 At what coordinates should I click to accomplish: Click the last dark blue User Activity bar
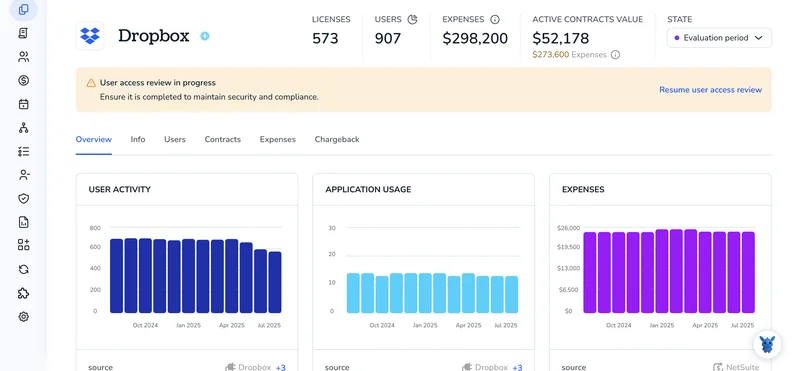pyautogui.click(x=275, y=282)
